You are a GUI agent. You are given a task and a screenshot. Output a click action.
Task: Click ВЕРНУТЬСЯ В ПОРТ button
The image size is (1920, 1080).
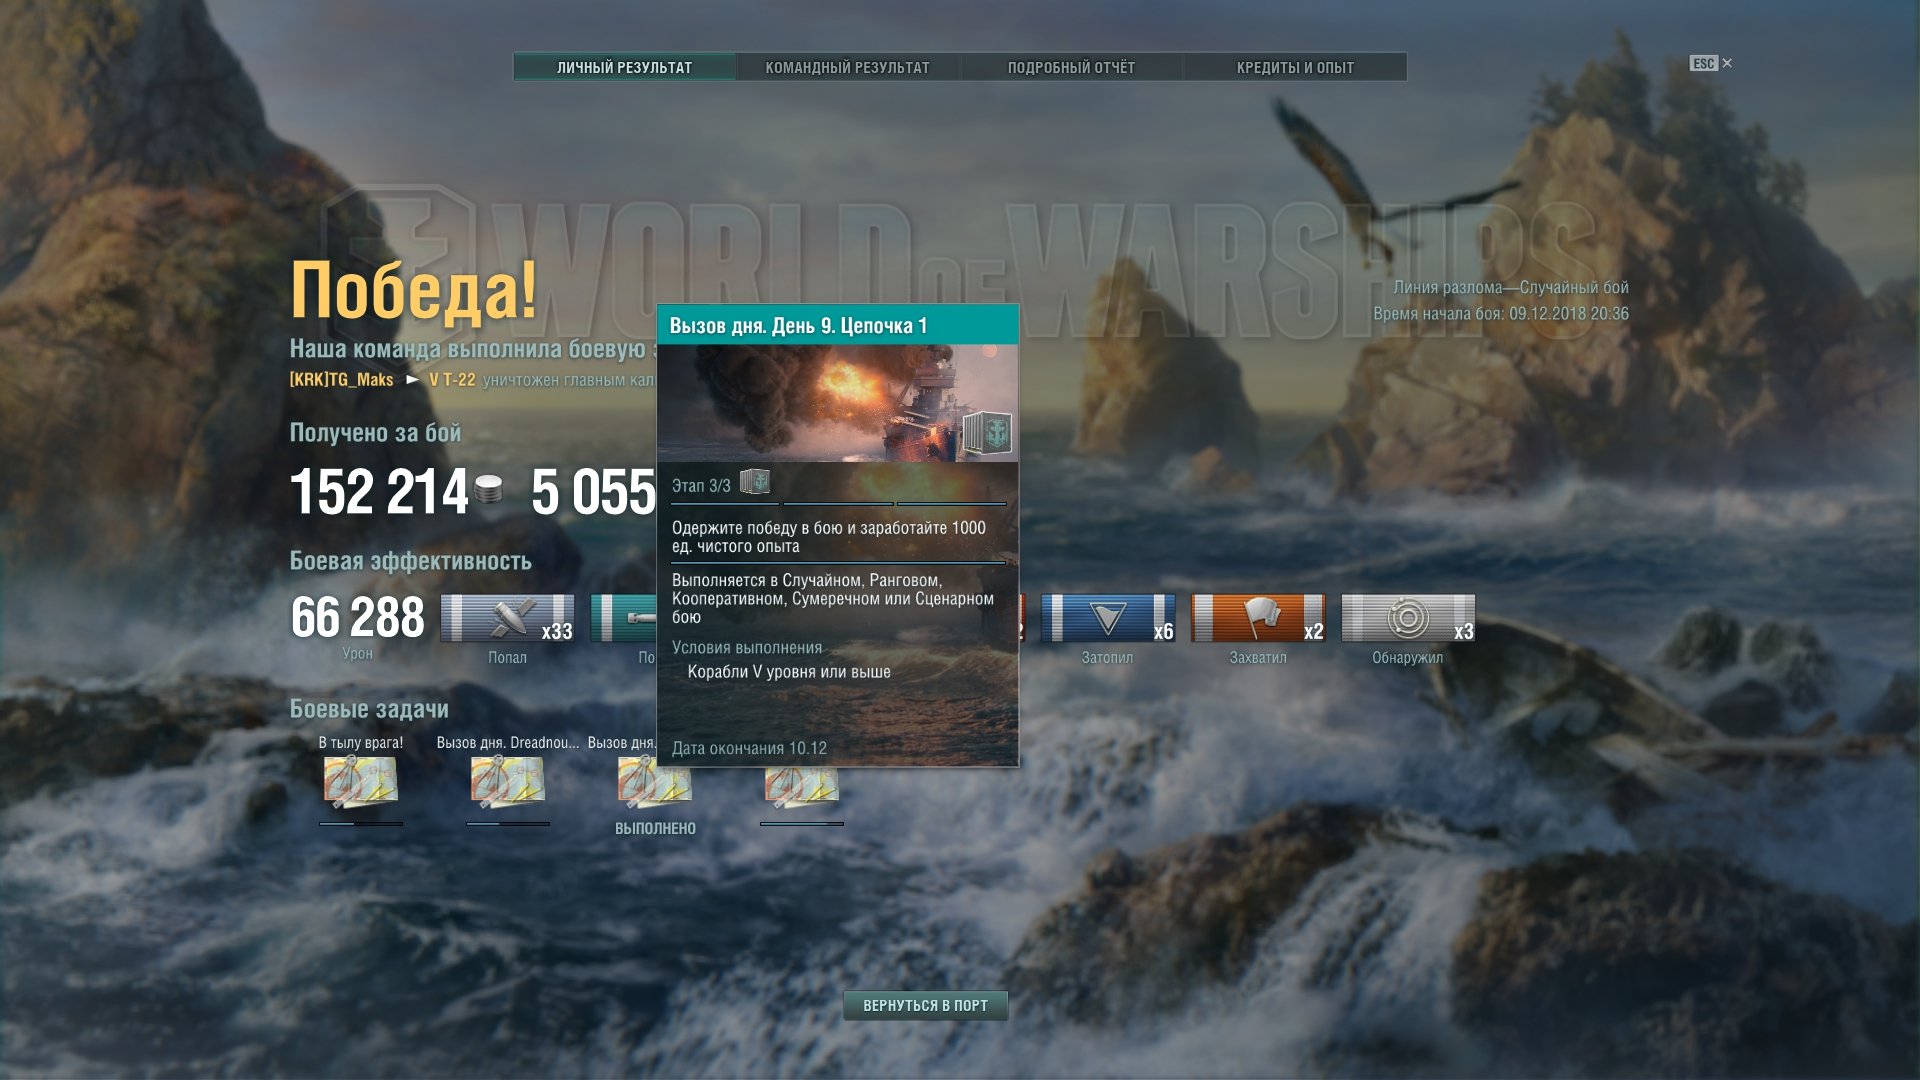[x=925, y=1005]
